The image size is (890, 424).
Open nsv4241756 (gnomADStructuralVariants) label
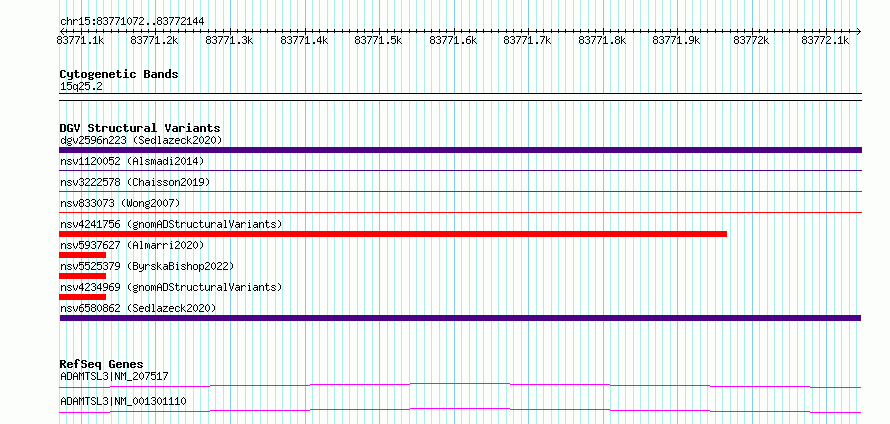click(x=171, y=224)
